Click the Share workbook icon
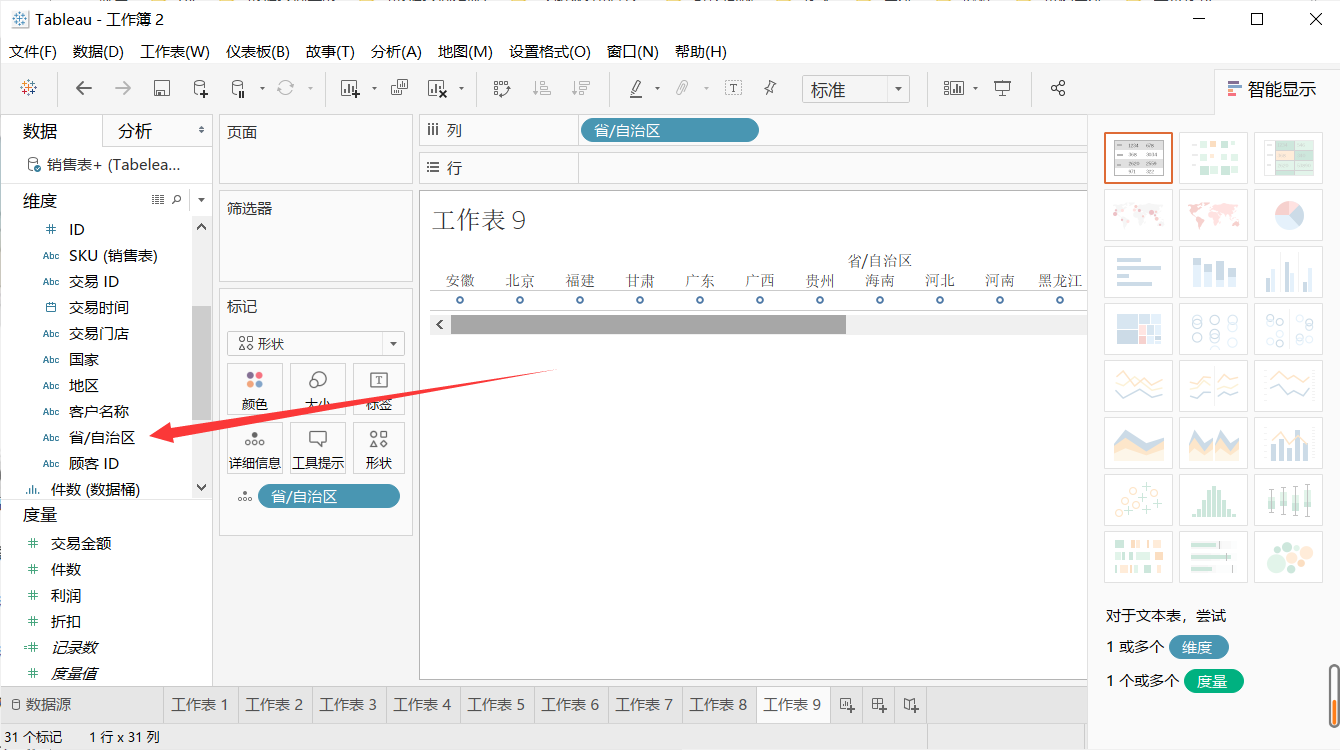Screen dimensions: 1340x750 [1058, 89]
